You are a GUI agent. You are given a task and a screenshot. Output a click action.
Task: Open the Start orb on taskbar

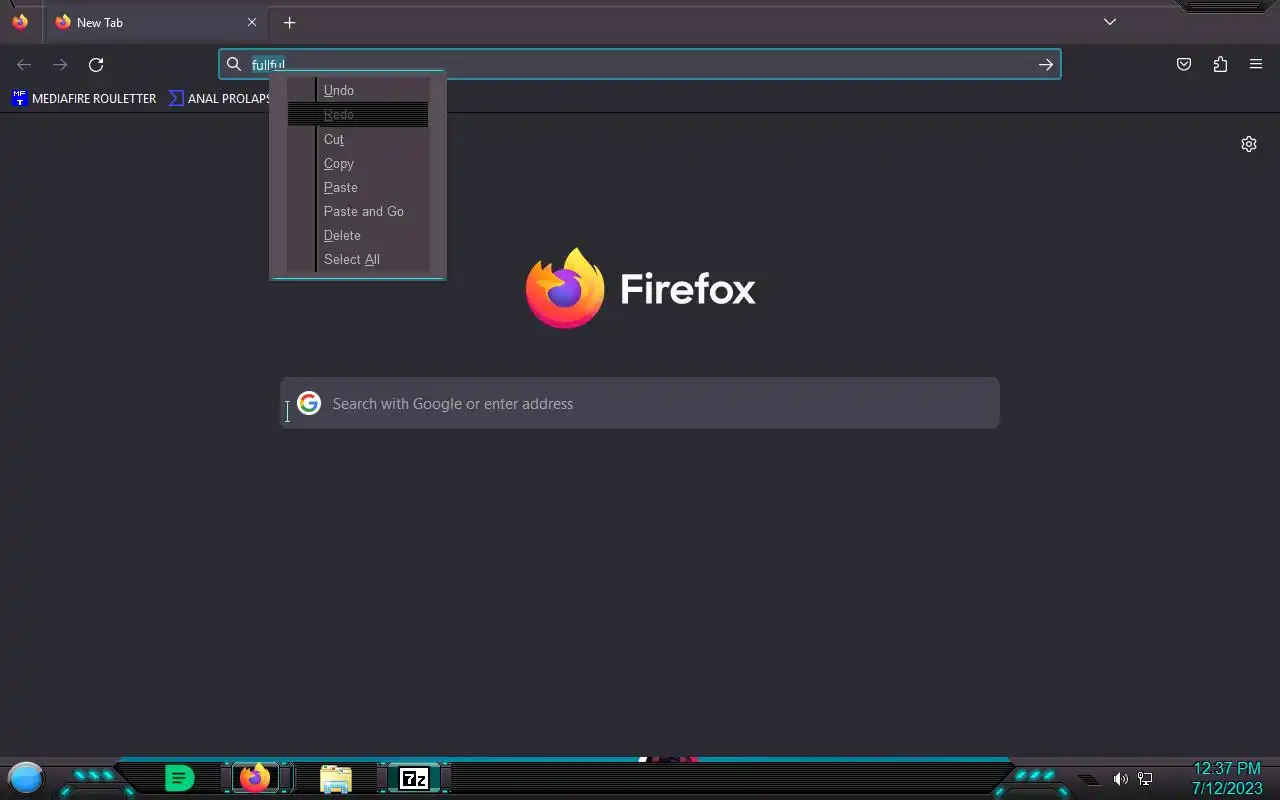coord(26,777)
